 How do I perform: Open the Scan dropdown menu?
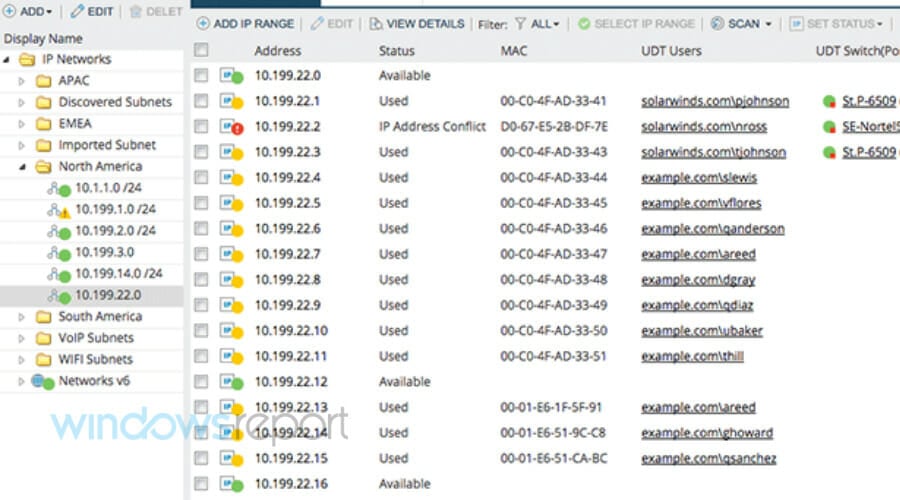click(x=741, y=23)
